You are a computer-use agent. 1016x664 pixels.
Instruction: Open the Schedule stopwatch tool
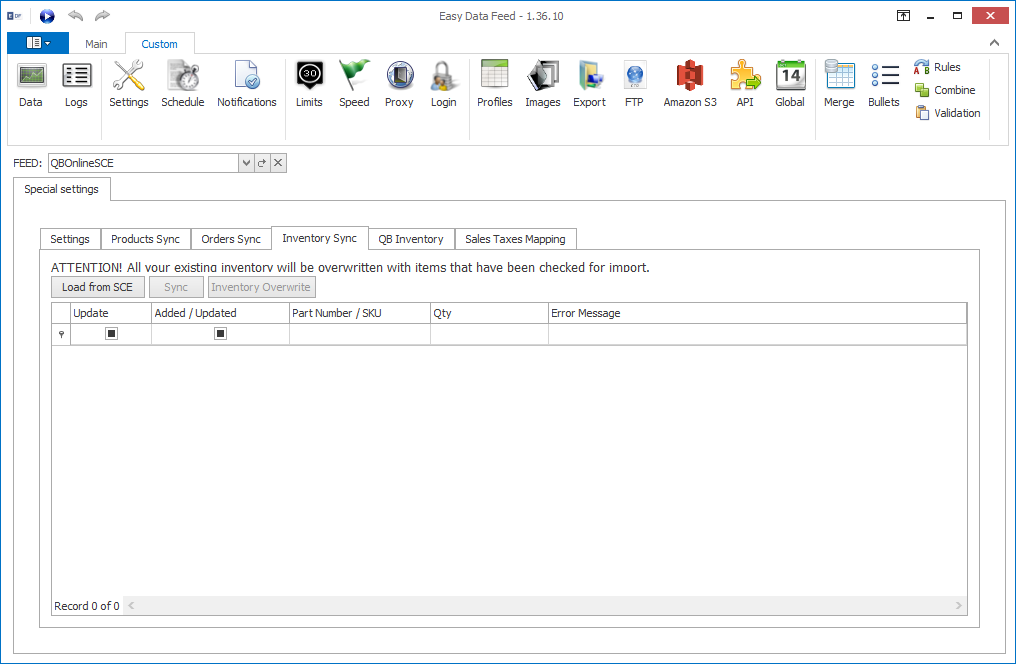pos(183,84)
